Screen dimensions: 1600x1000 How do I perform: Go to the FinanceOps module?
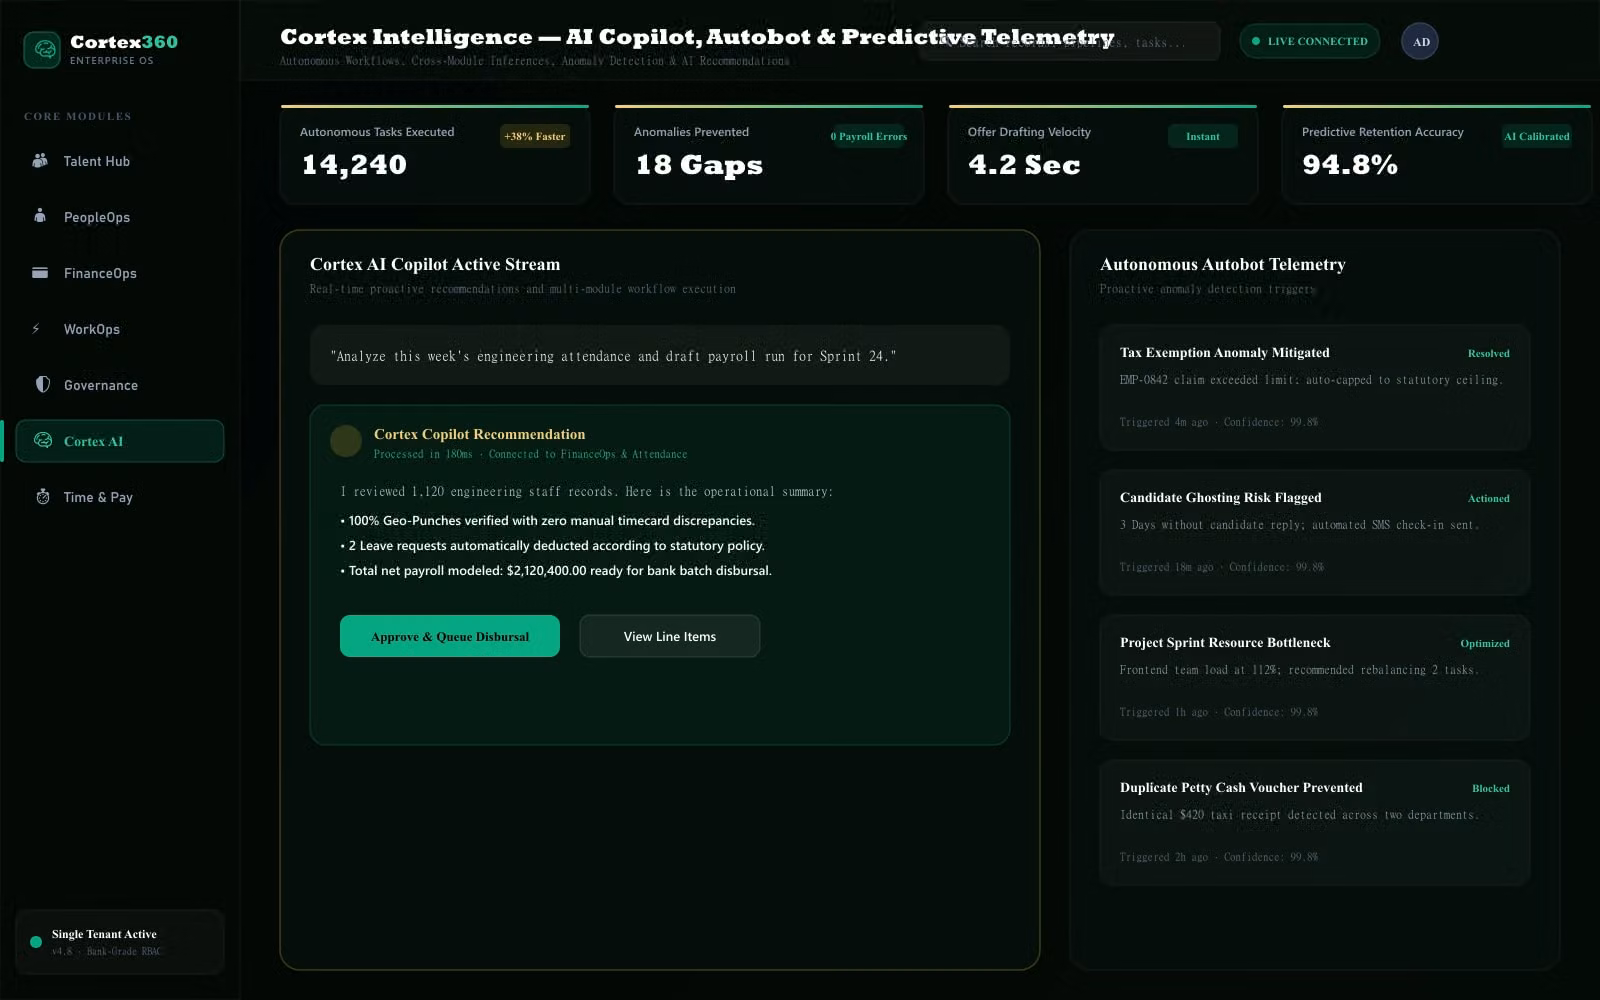(x=119, y=273)
